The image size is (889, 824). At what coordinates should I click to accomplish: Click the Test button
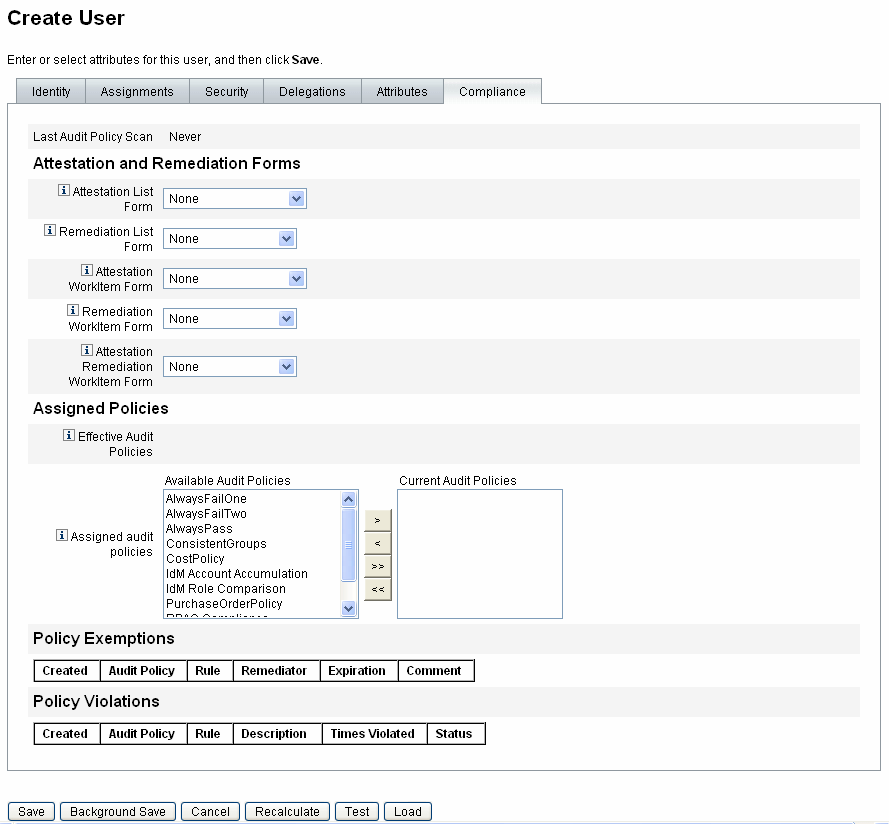coord(357,812)
